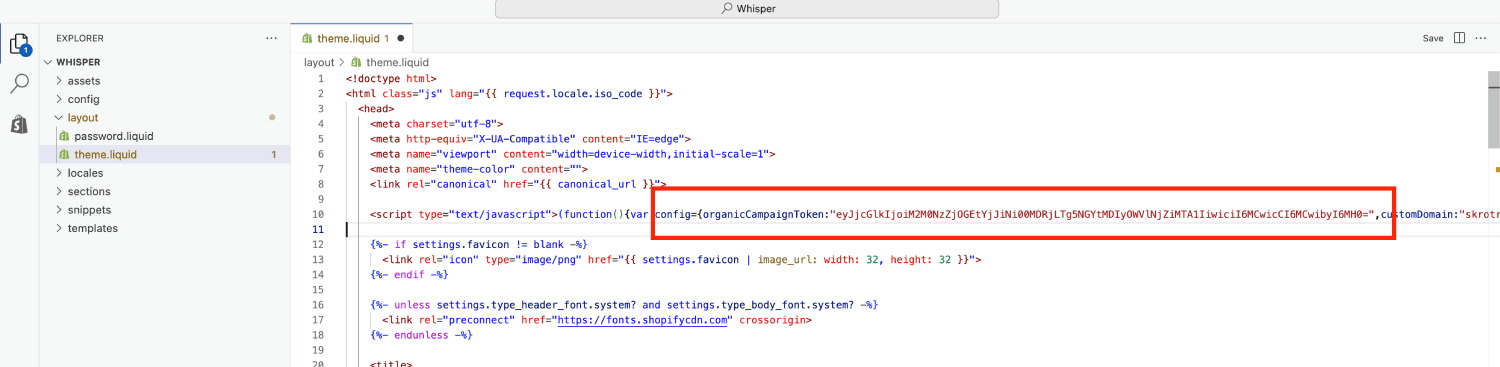Image resolution: width=1500 pixels, height=367 pixels.
Task: Switch to the theme.liquid editor tab
Action: coord(352,38)
